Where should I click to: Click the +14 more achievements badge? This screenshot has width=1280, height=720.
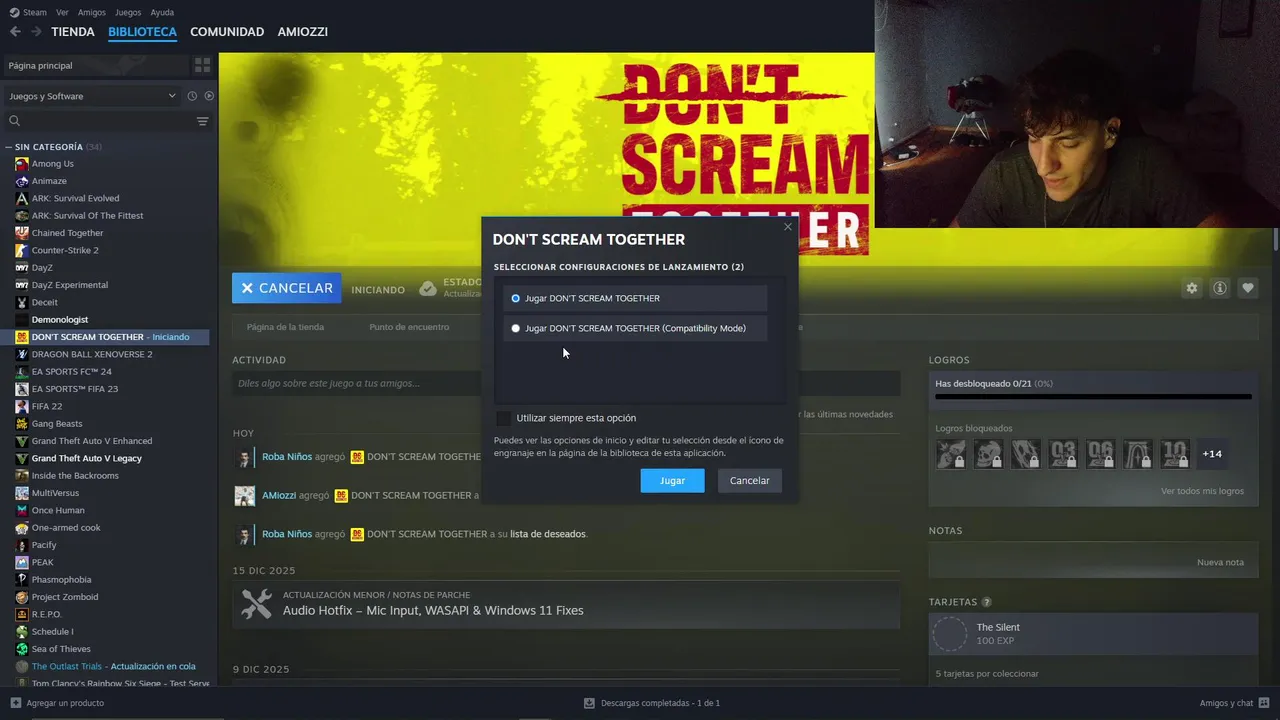[1212, 454]
